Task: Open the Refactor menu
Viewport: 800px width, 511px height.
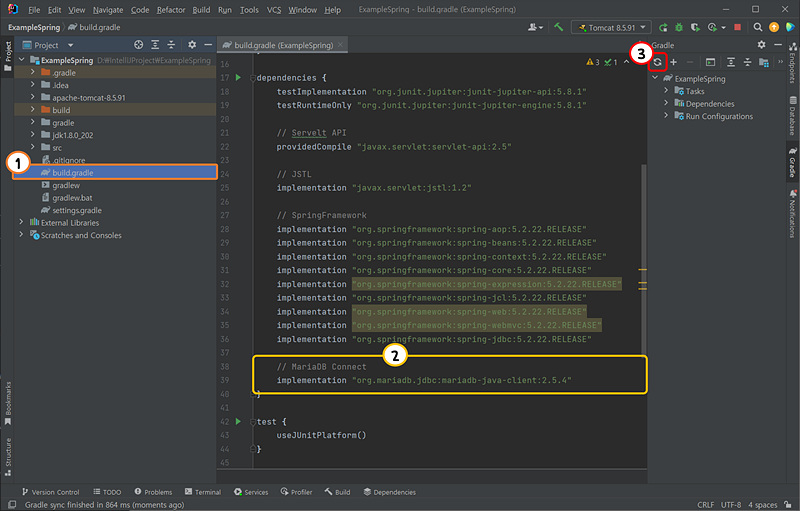Action: (170, 10)
